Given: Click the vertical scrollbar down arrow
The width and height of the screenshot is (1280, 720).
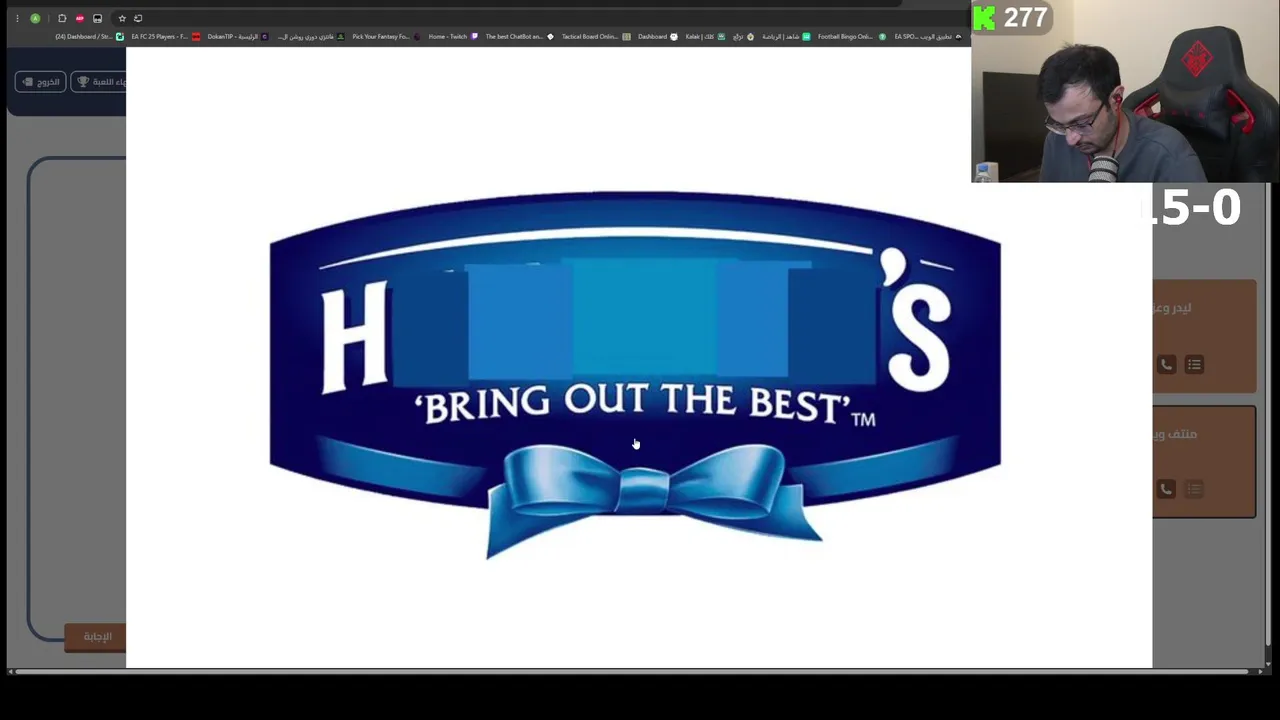Looking at the screenshot, I should pos(1269,664).
